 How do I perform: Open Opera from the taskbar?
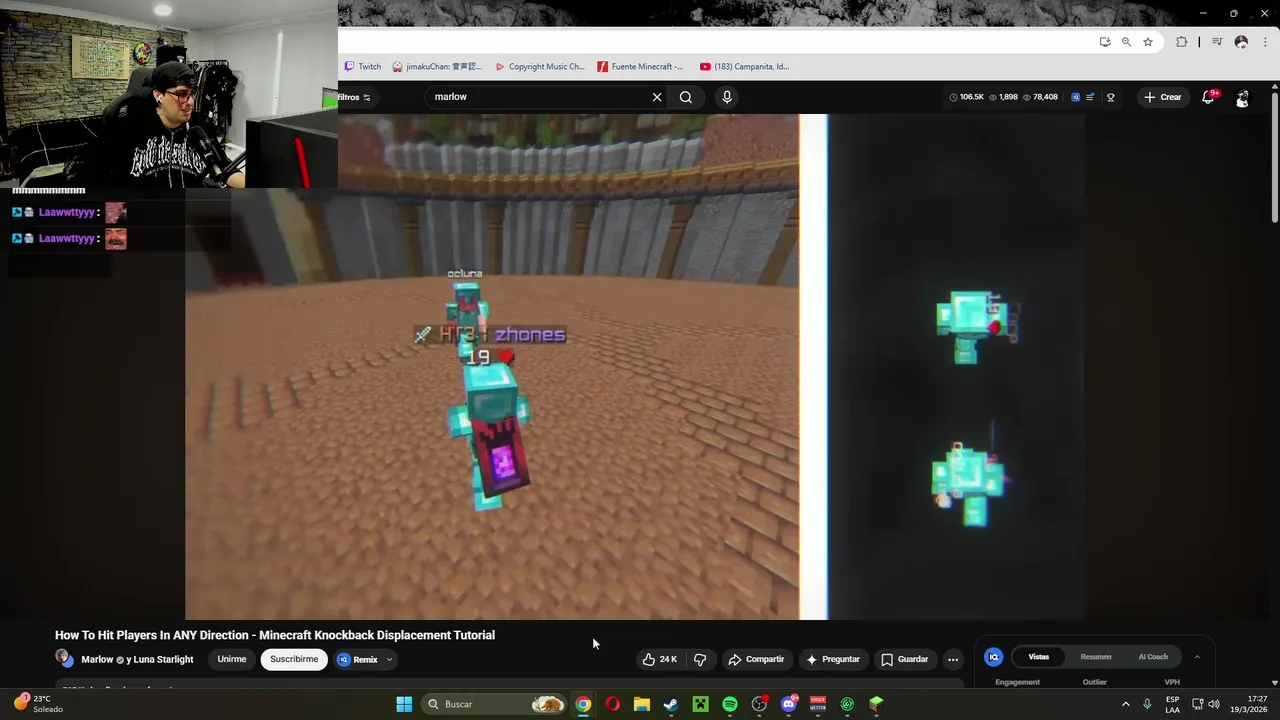[612, 704]
